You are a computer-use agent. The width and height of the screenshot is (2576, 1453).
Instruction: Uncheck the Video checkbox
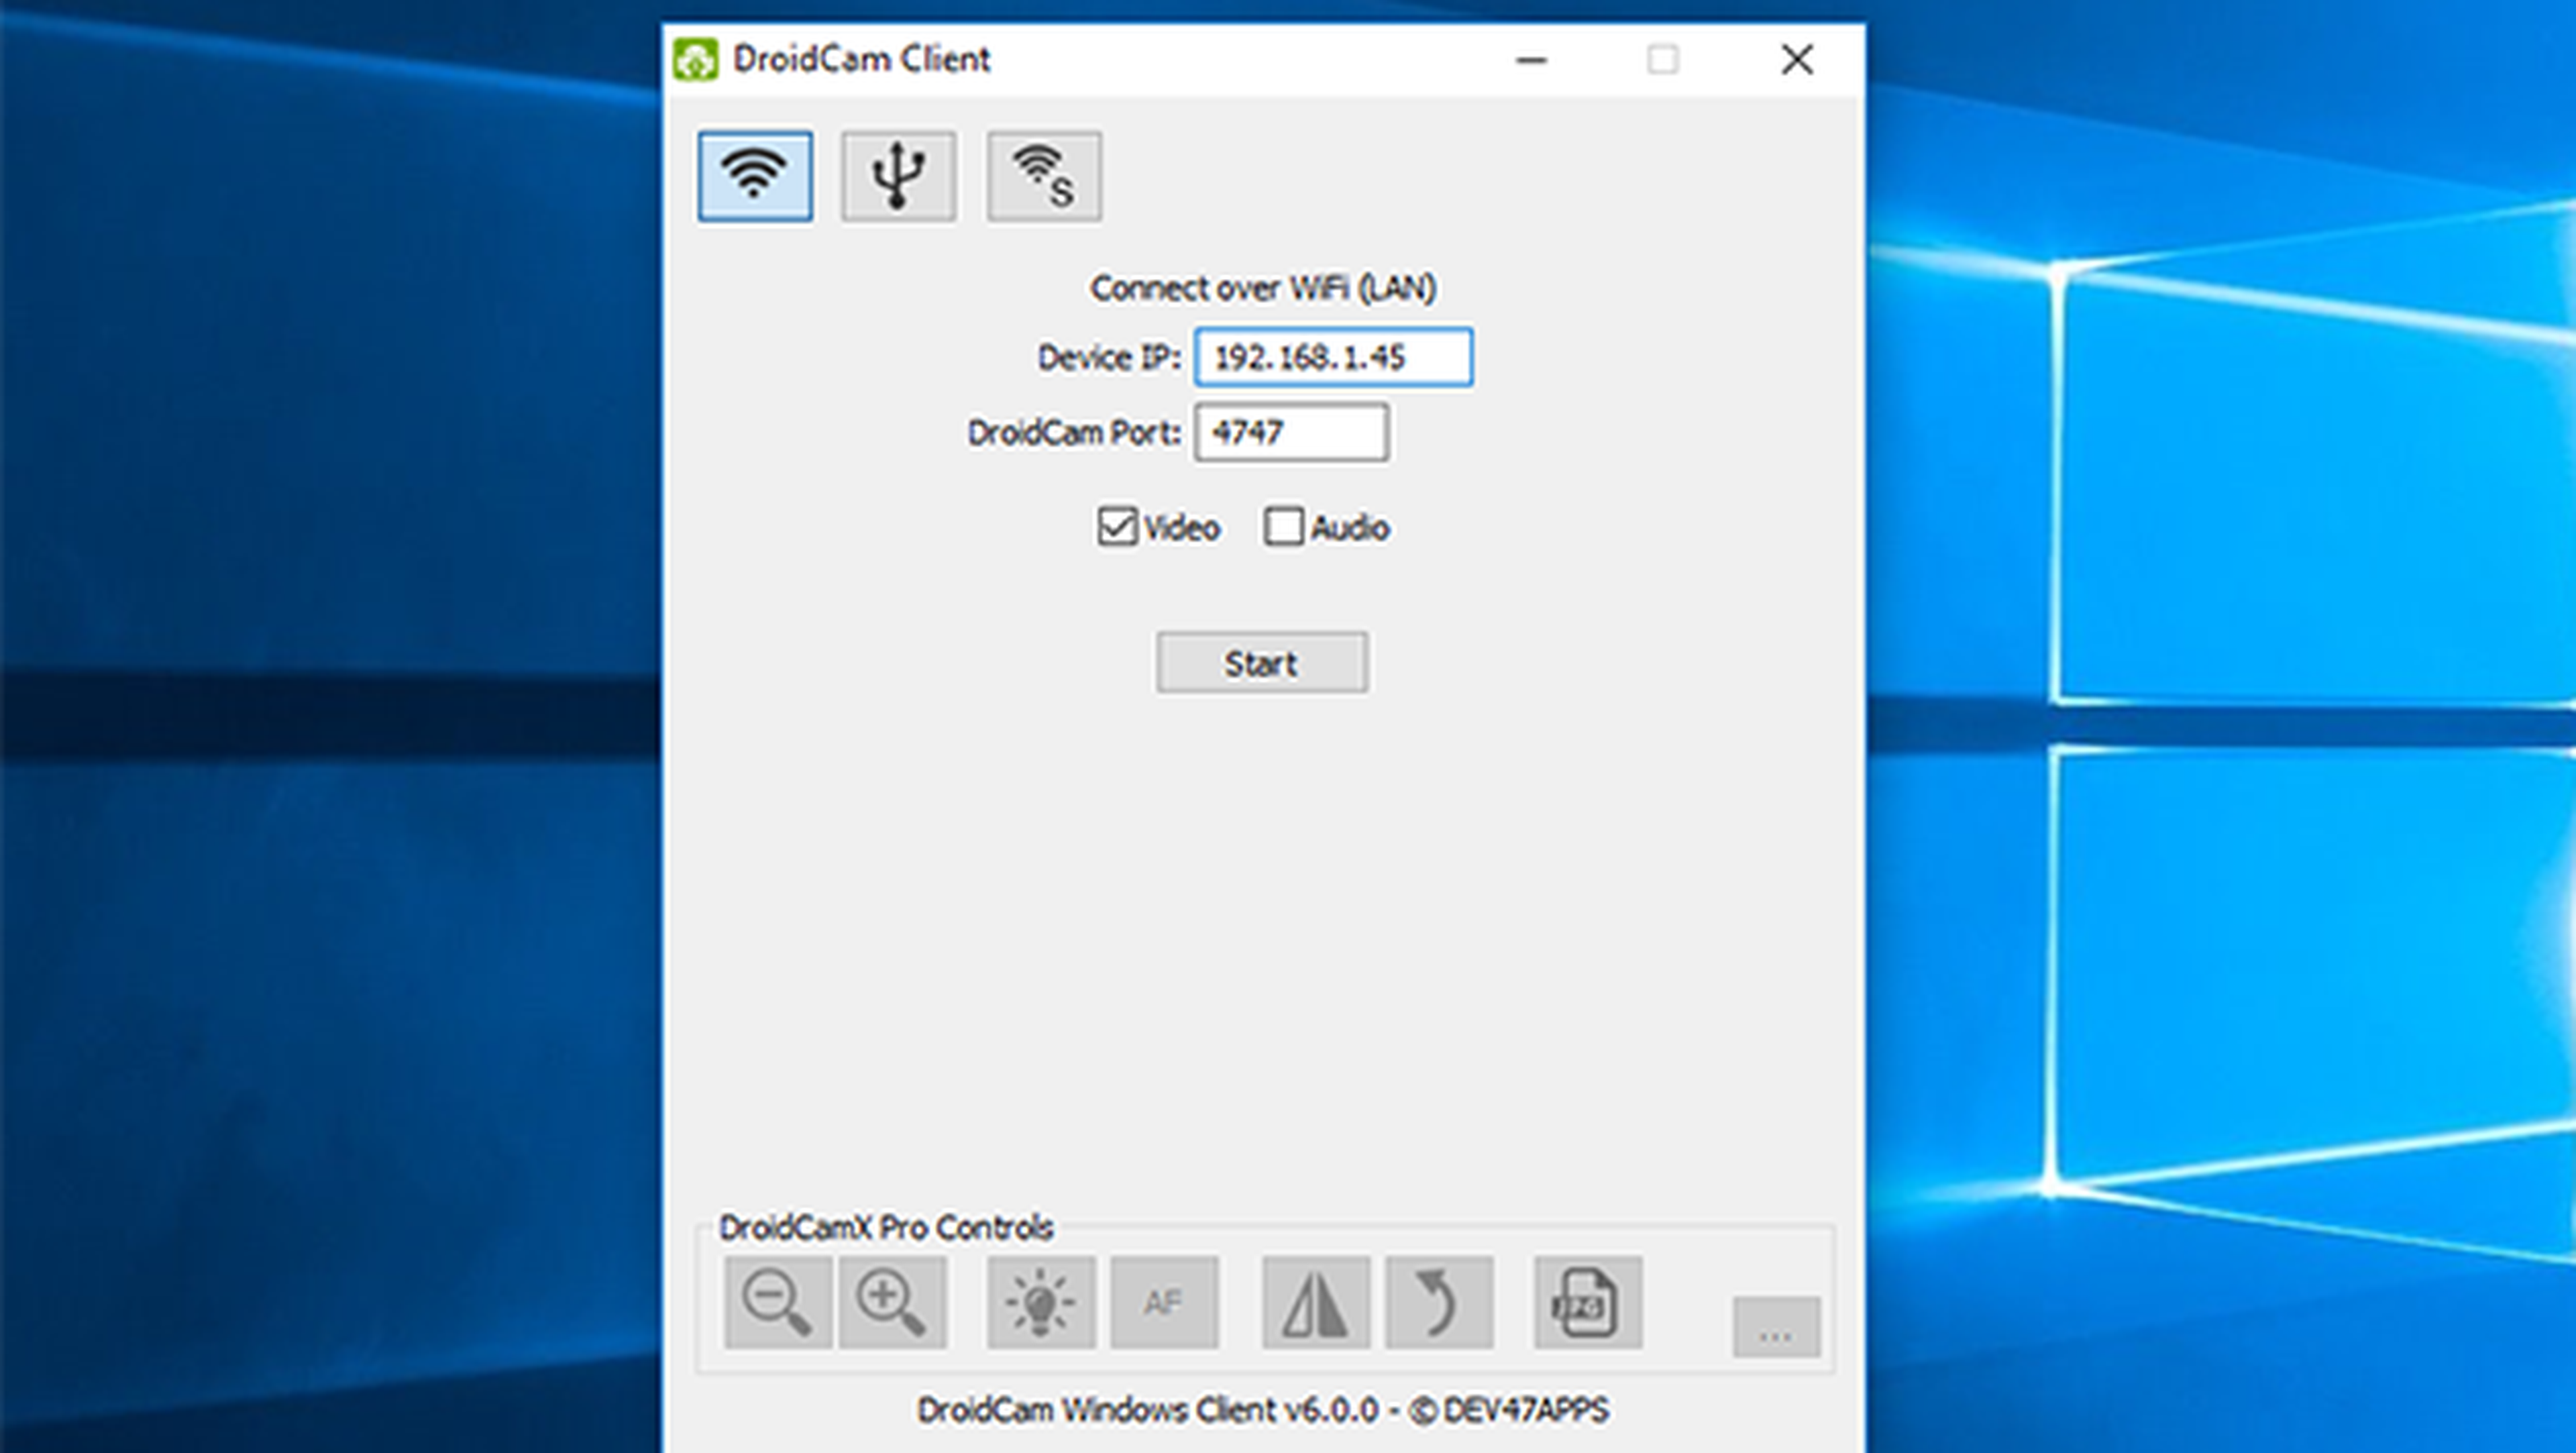coord(1117,526)
